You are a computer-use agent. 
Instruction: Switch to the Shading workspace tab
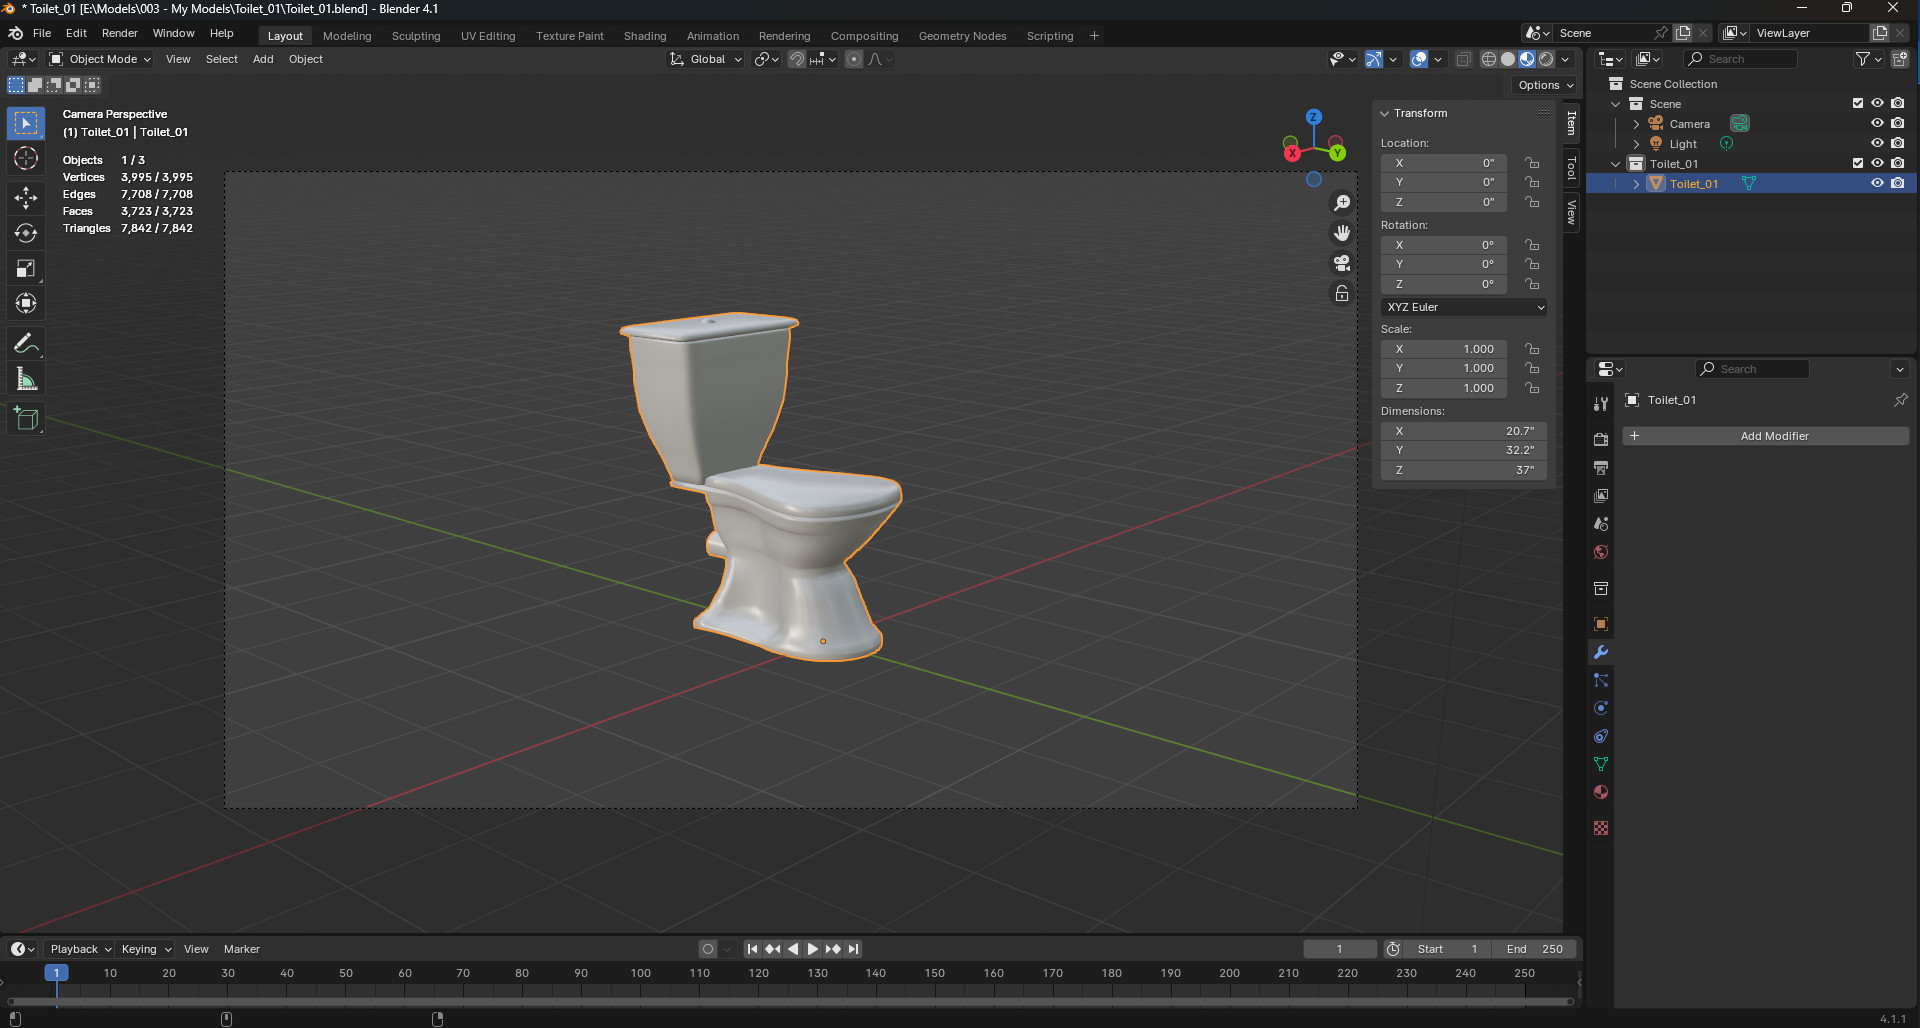645,36
